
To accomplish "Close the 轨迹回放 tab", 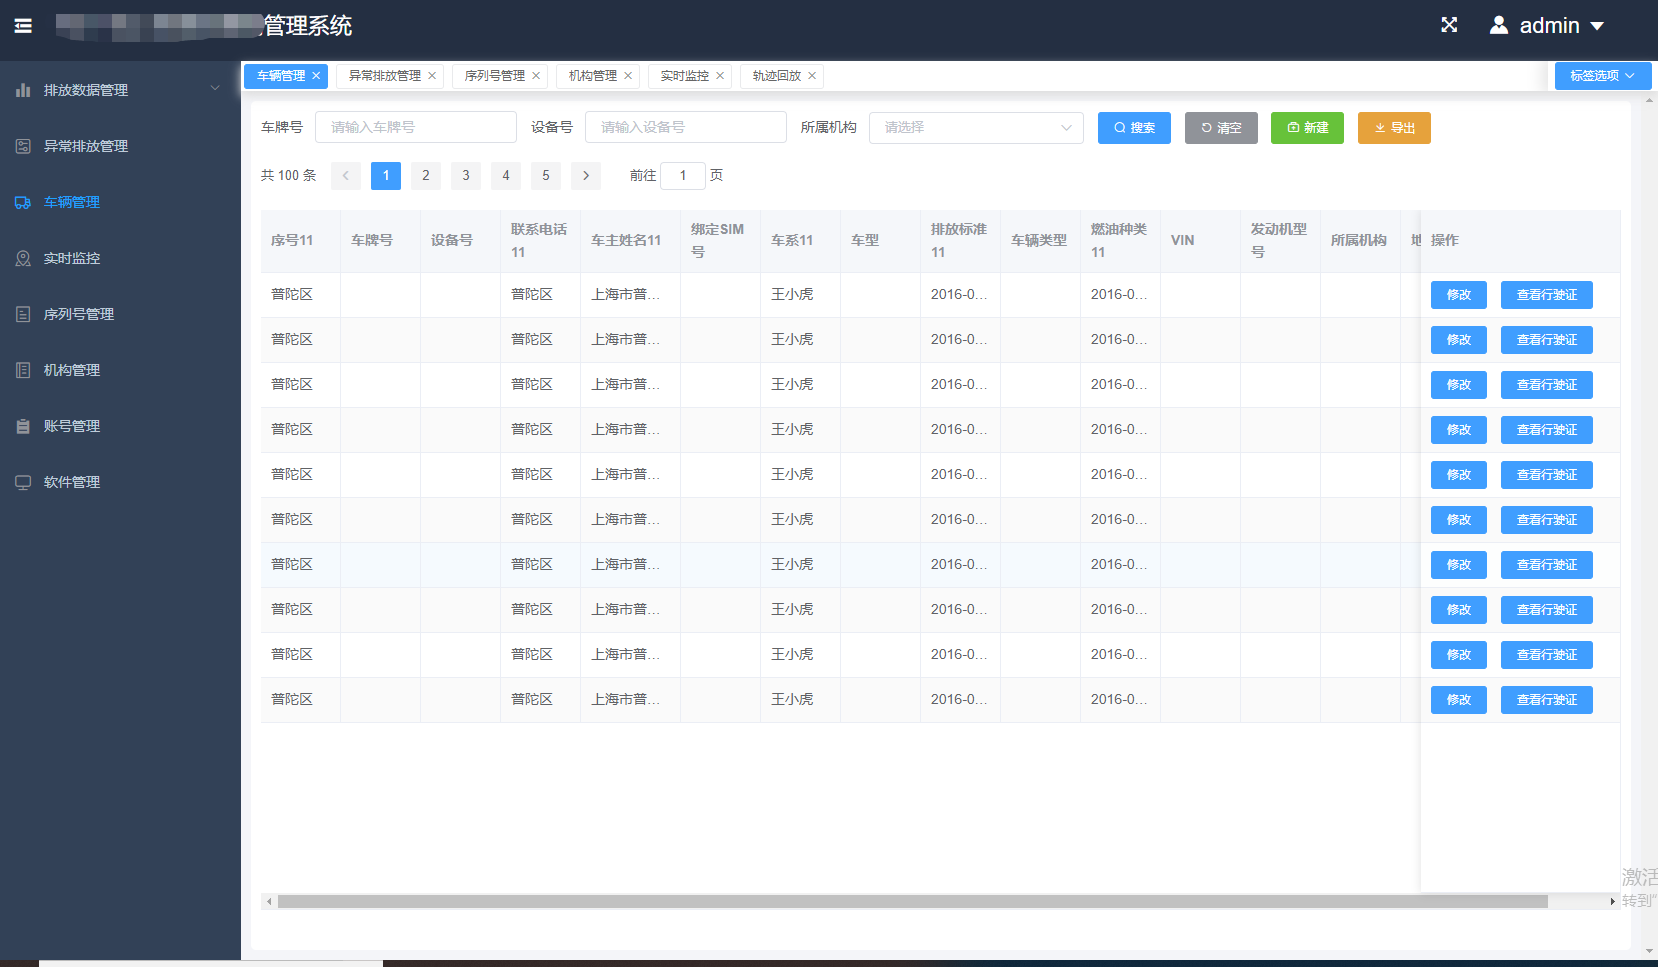I will pos(812,76).
